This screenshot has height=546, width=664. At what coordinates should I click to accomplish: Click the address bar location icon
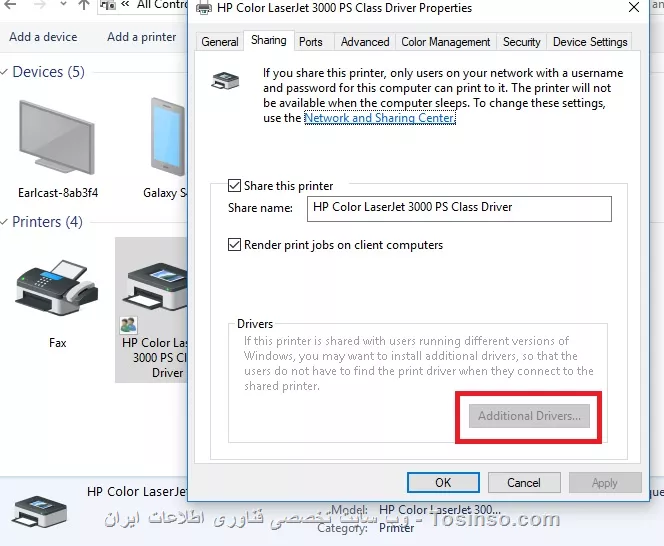pos(108,5)
